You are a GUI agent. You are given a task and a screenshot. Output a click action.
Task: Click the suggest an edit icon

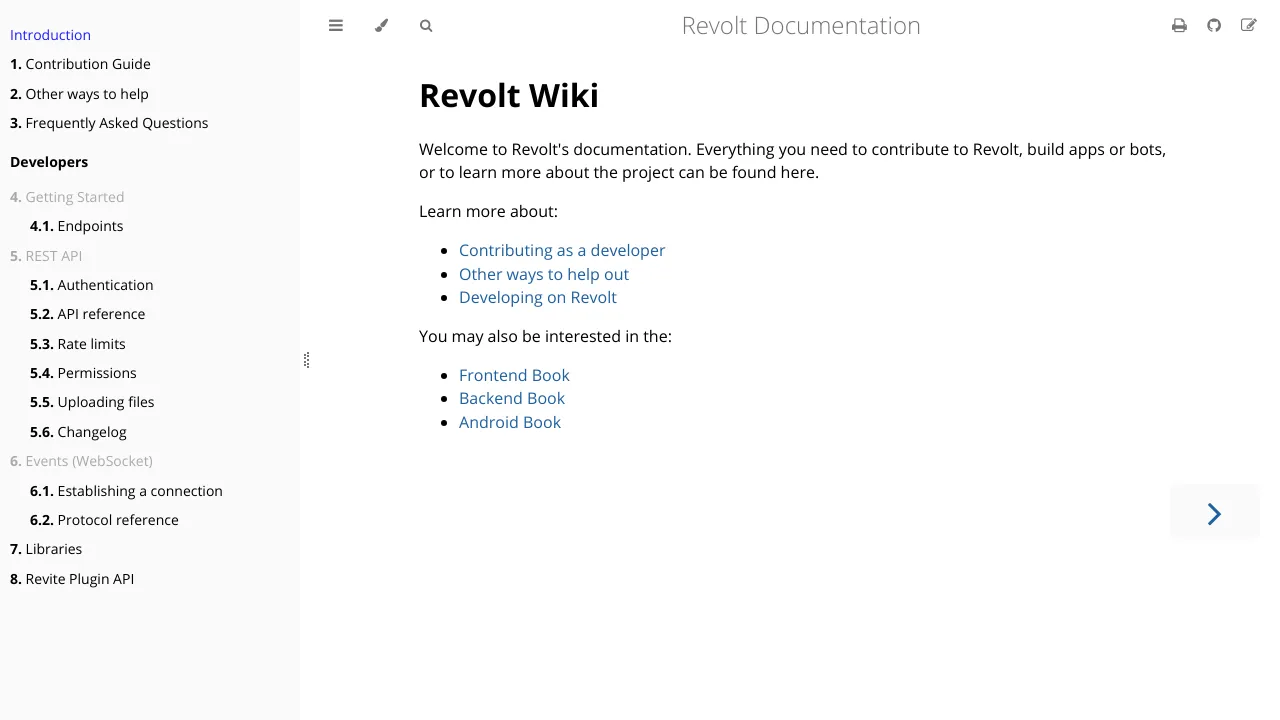coord(1248,26)
